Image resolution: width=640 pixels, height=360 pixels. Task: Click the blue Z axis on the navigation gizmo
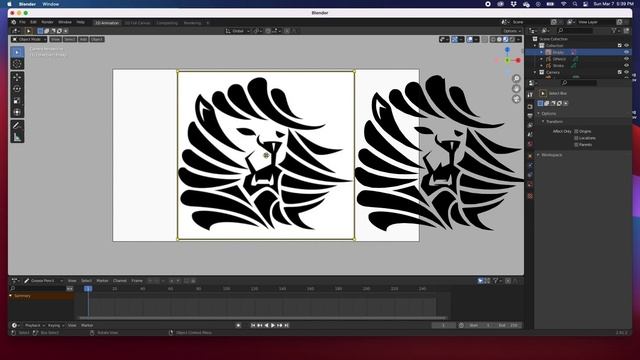coord(507,50)
